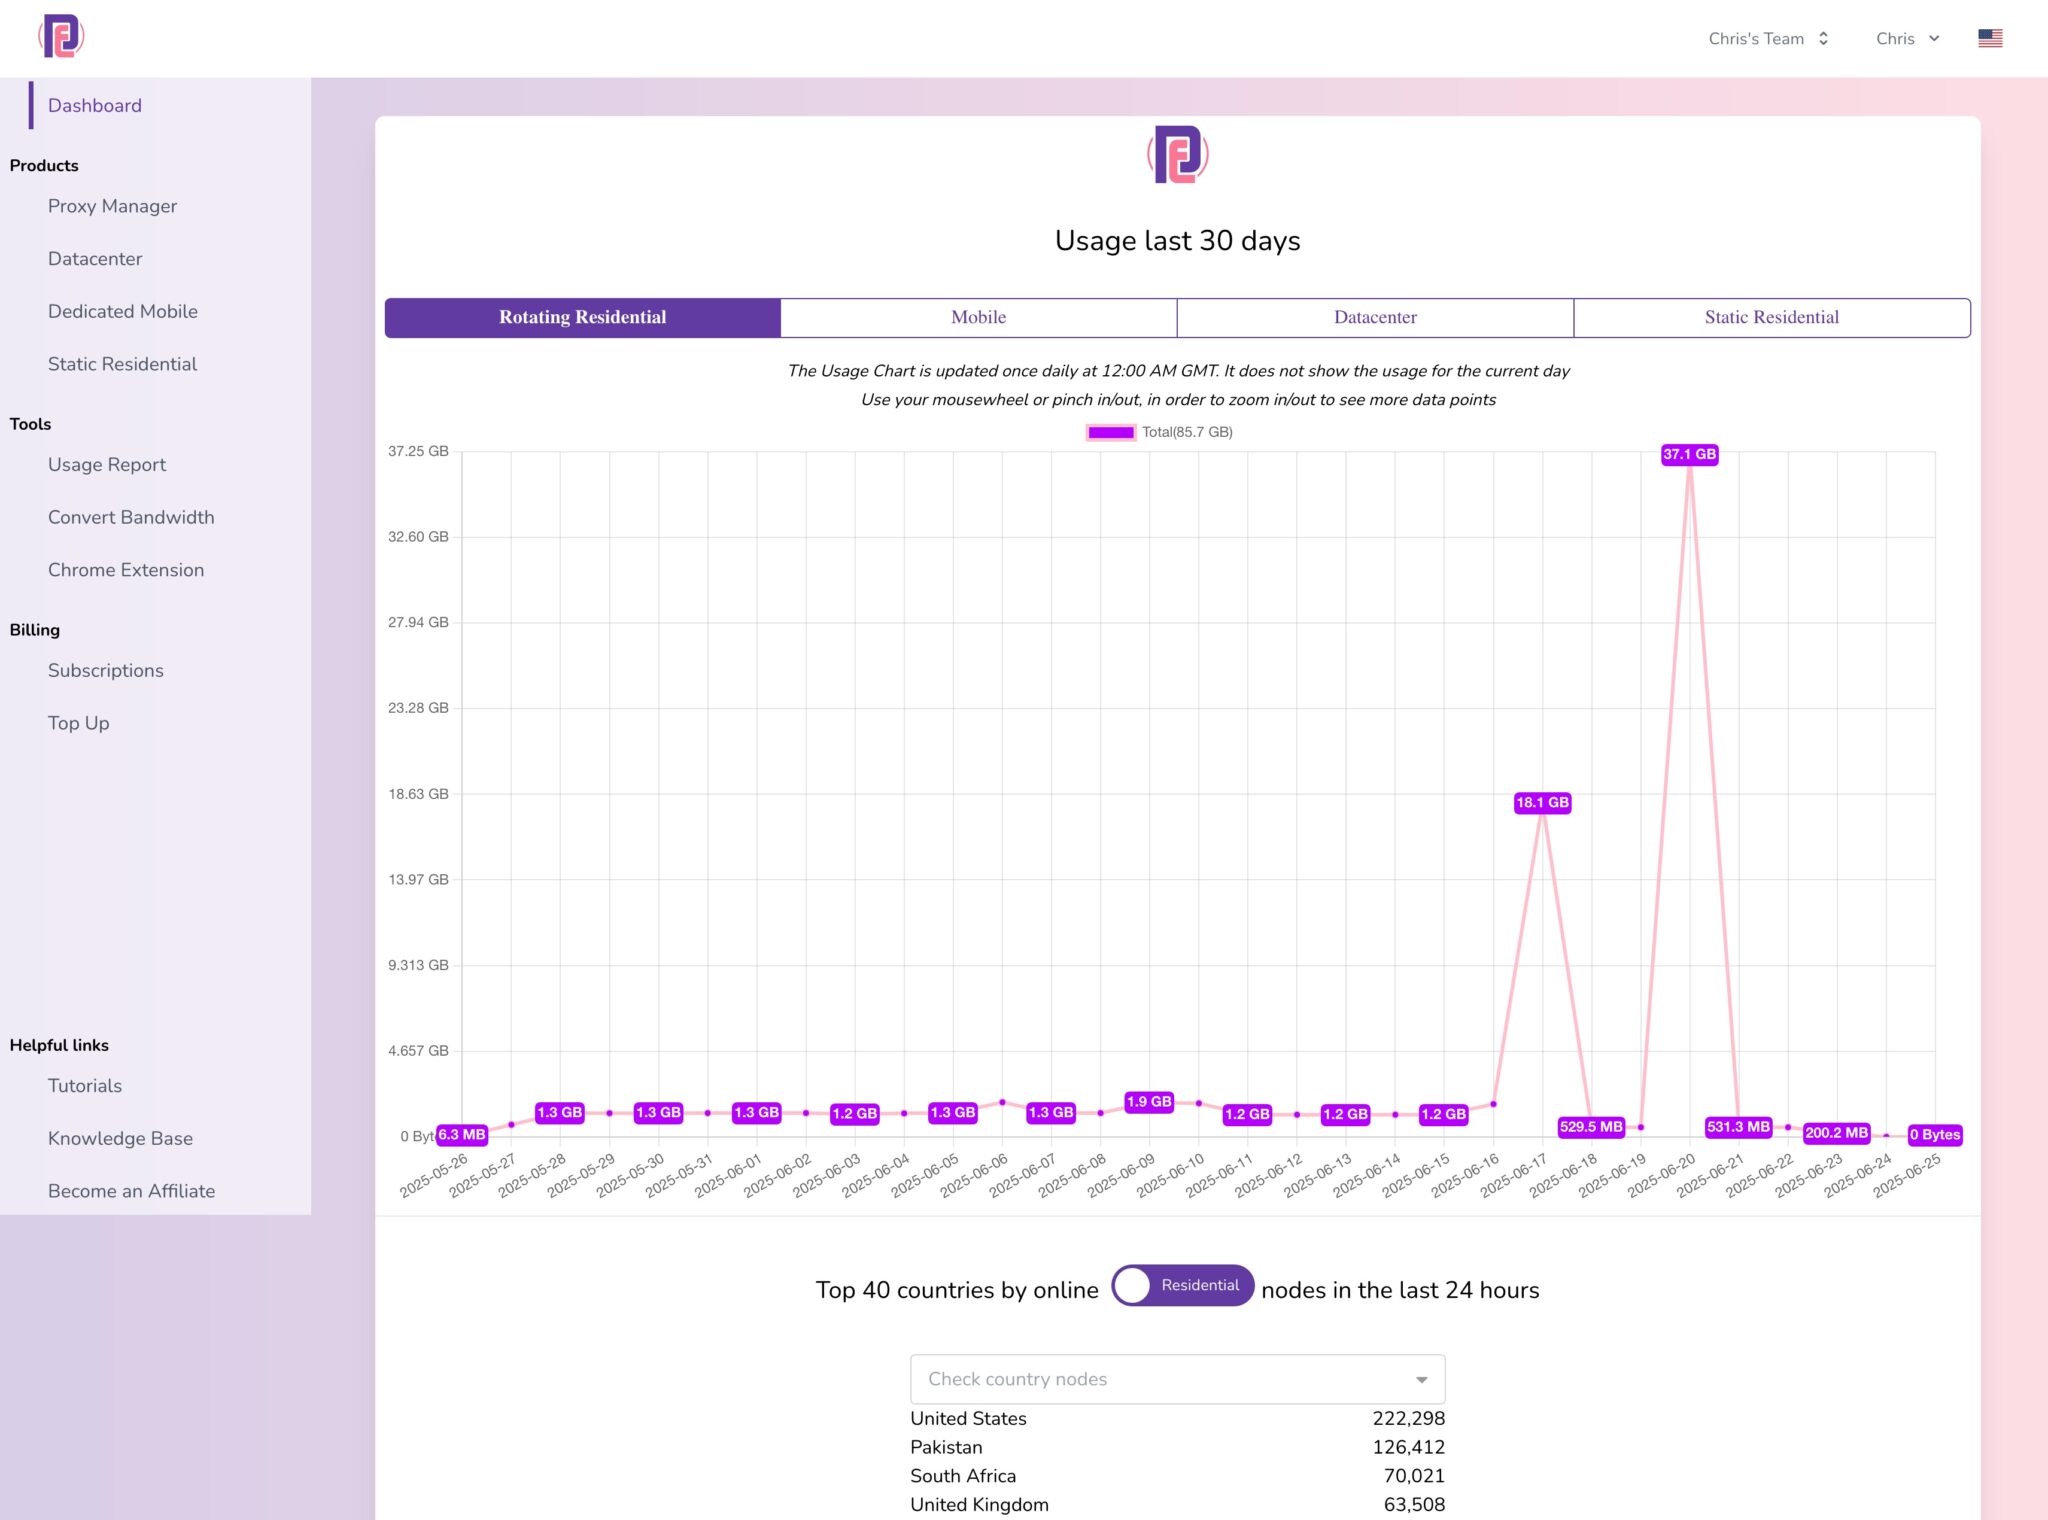The height and width of the screenshot is (1520, 2048).
Task: Open the Chris user account dropdown
Action: click(x=1905, y=38)
